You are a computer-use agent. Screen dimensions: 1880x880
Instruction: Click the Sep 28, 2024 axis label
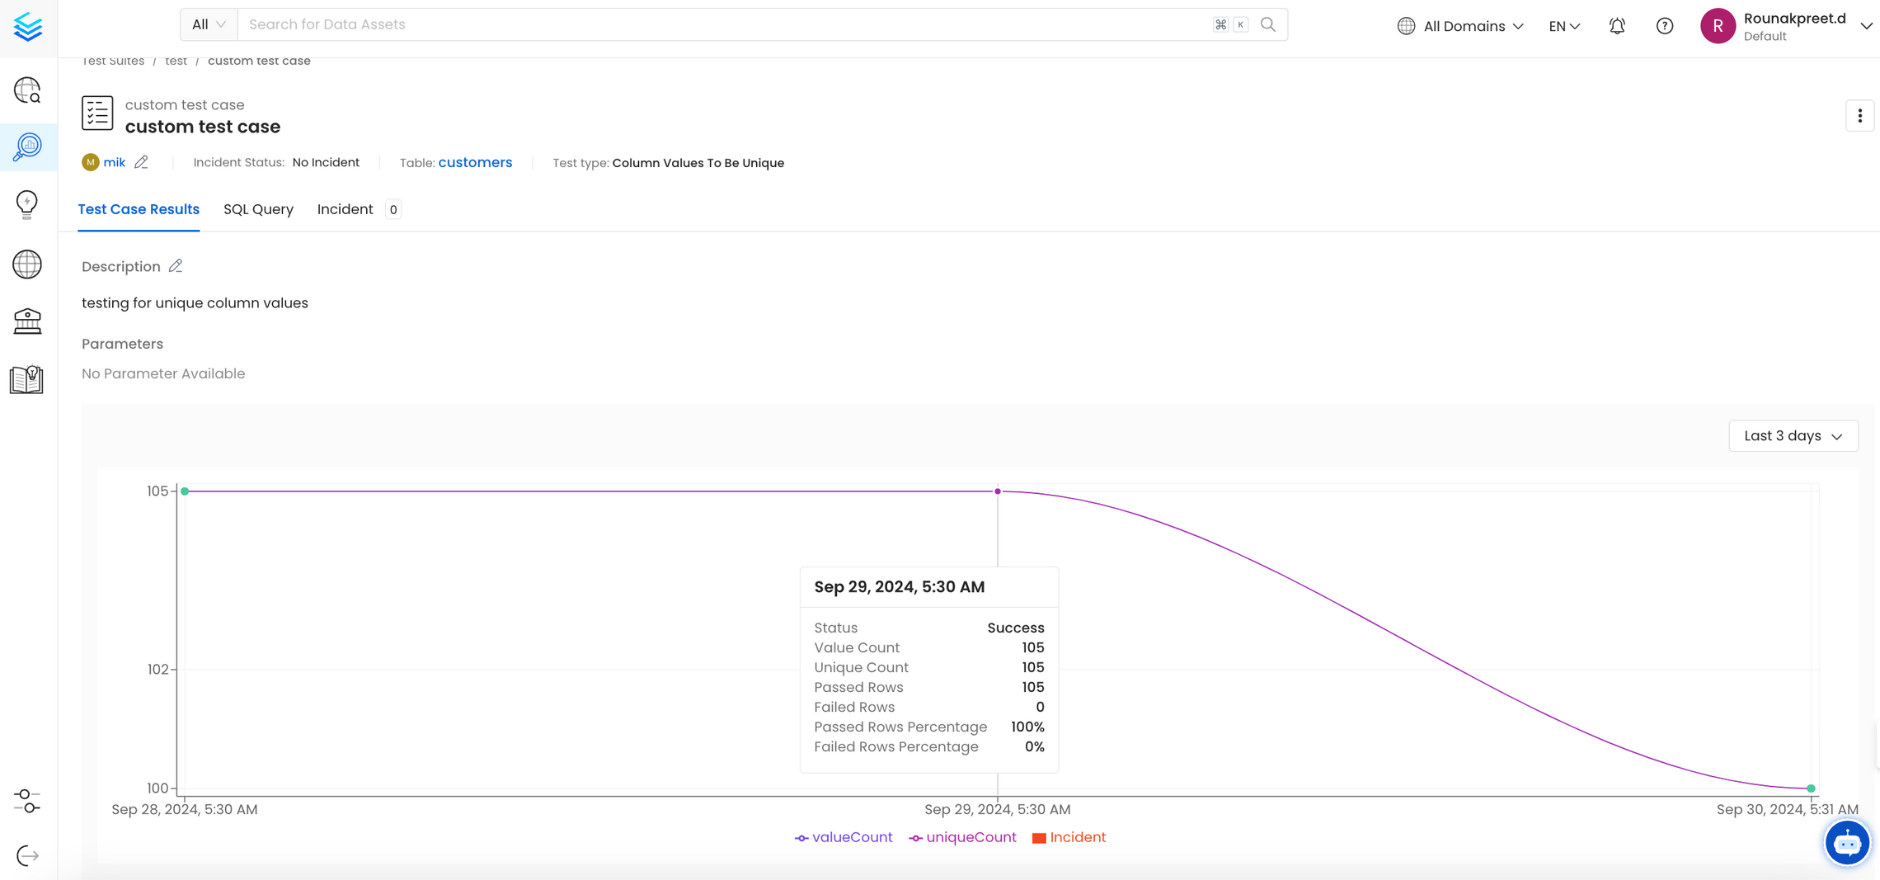185,809
